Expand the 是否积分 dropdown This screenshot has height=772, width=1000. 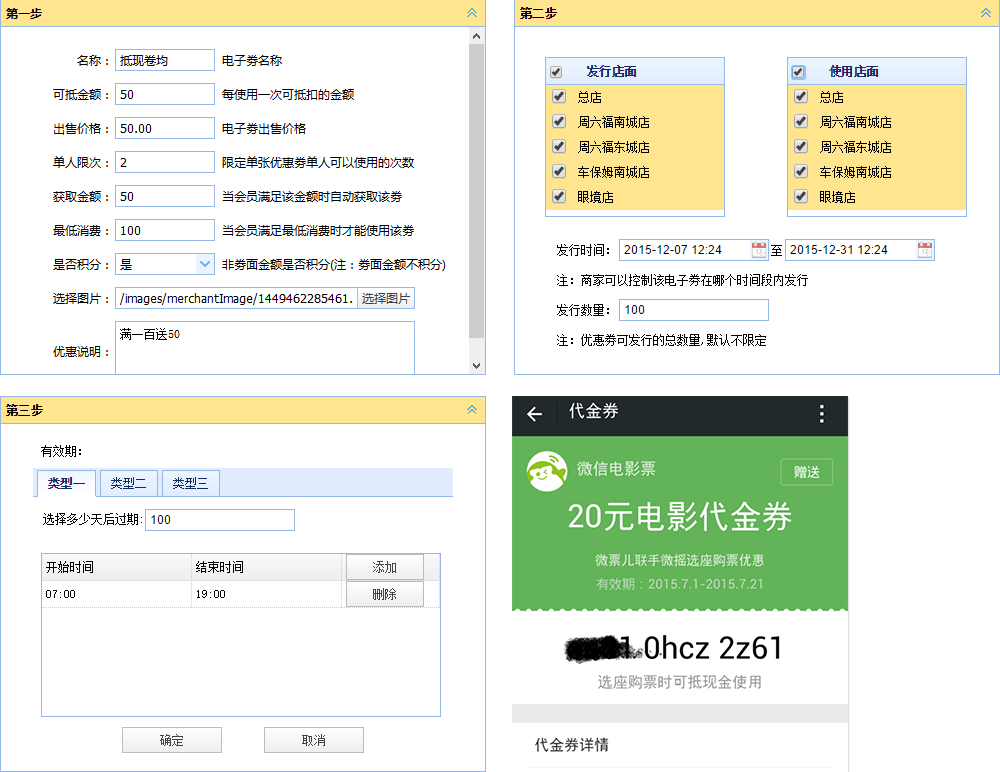[x=205, y=264]
